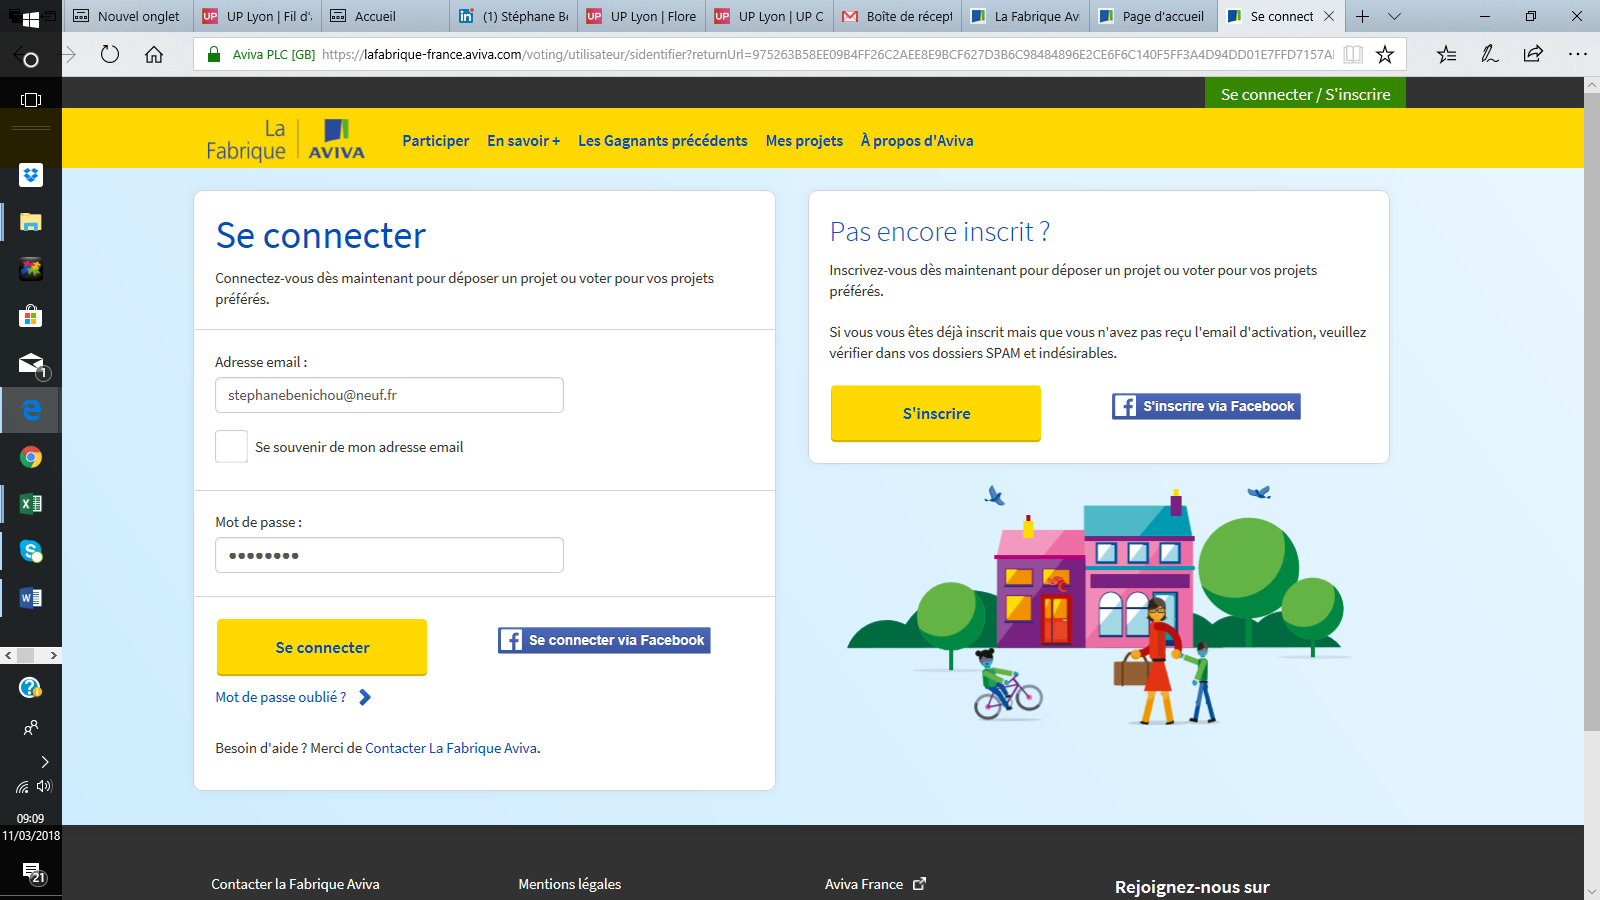Switch to Google Chrome in the taskbar
The height and width of the screenshot is (900, 1600).
pyautogui.click(x=31, y=457)
